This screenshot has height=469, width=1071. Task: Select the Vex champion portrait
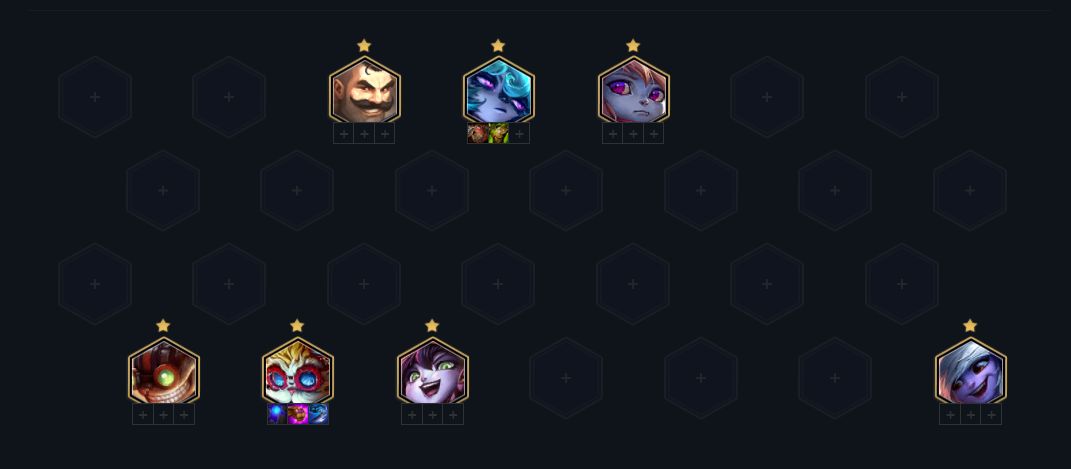click(x=499, y=90)
